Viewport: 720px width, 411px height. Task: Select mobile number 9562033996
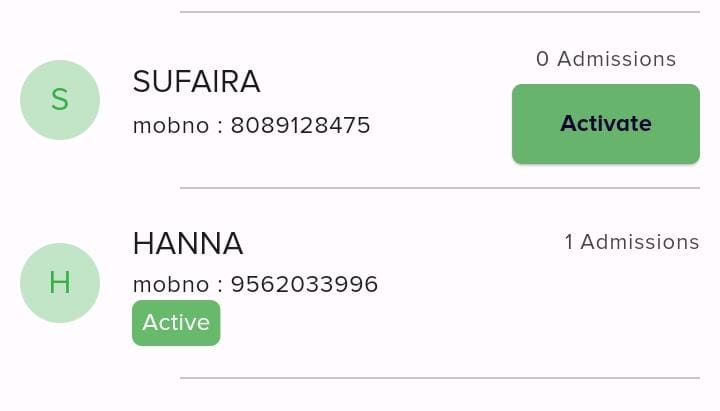tap(305, 285)
